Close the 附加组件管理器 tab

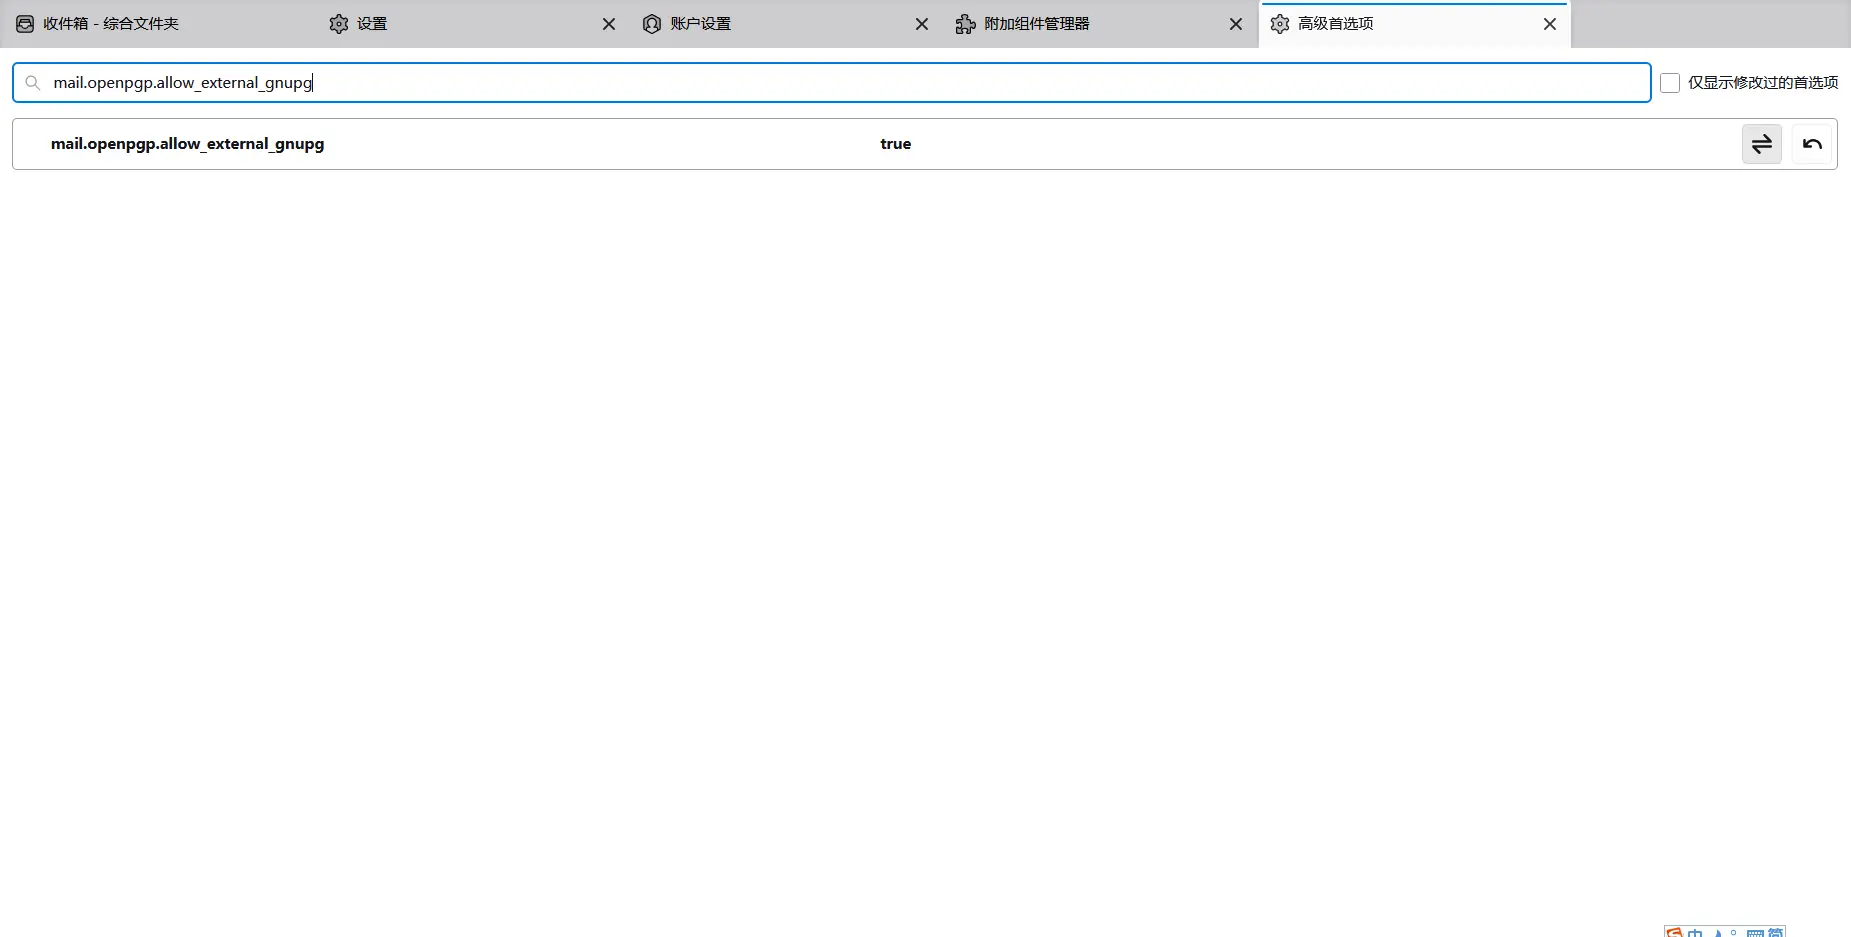pyautogui.click(x=1235, y=24)
